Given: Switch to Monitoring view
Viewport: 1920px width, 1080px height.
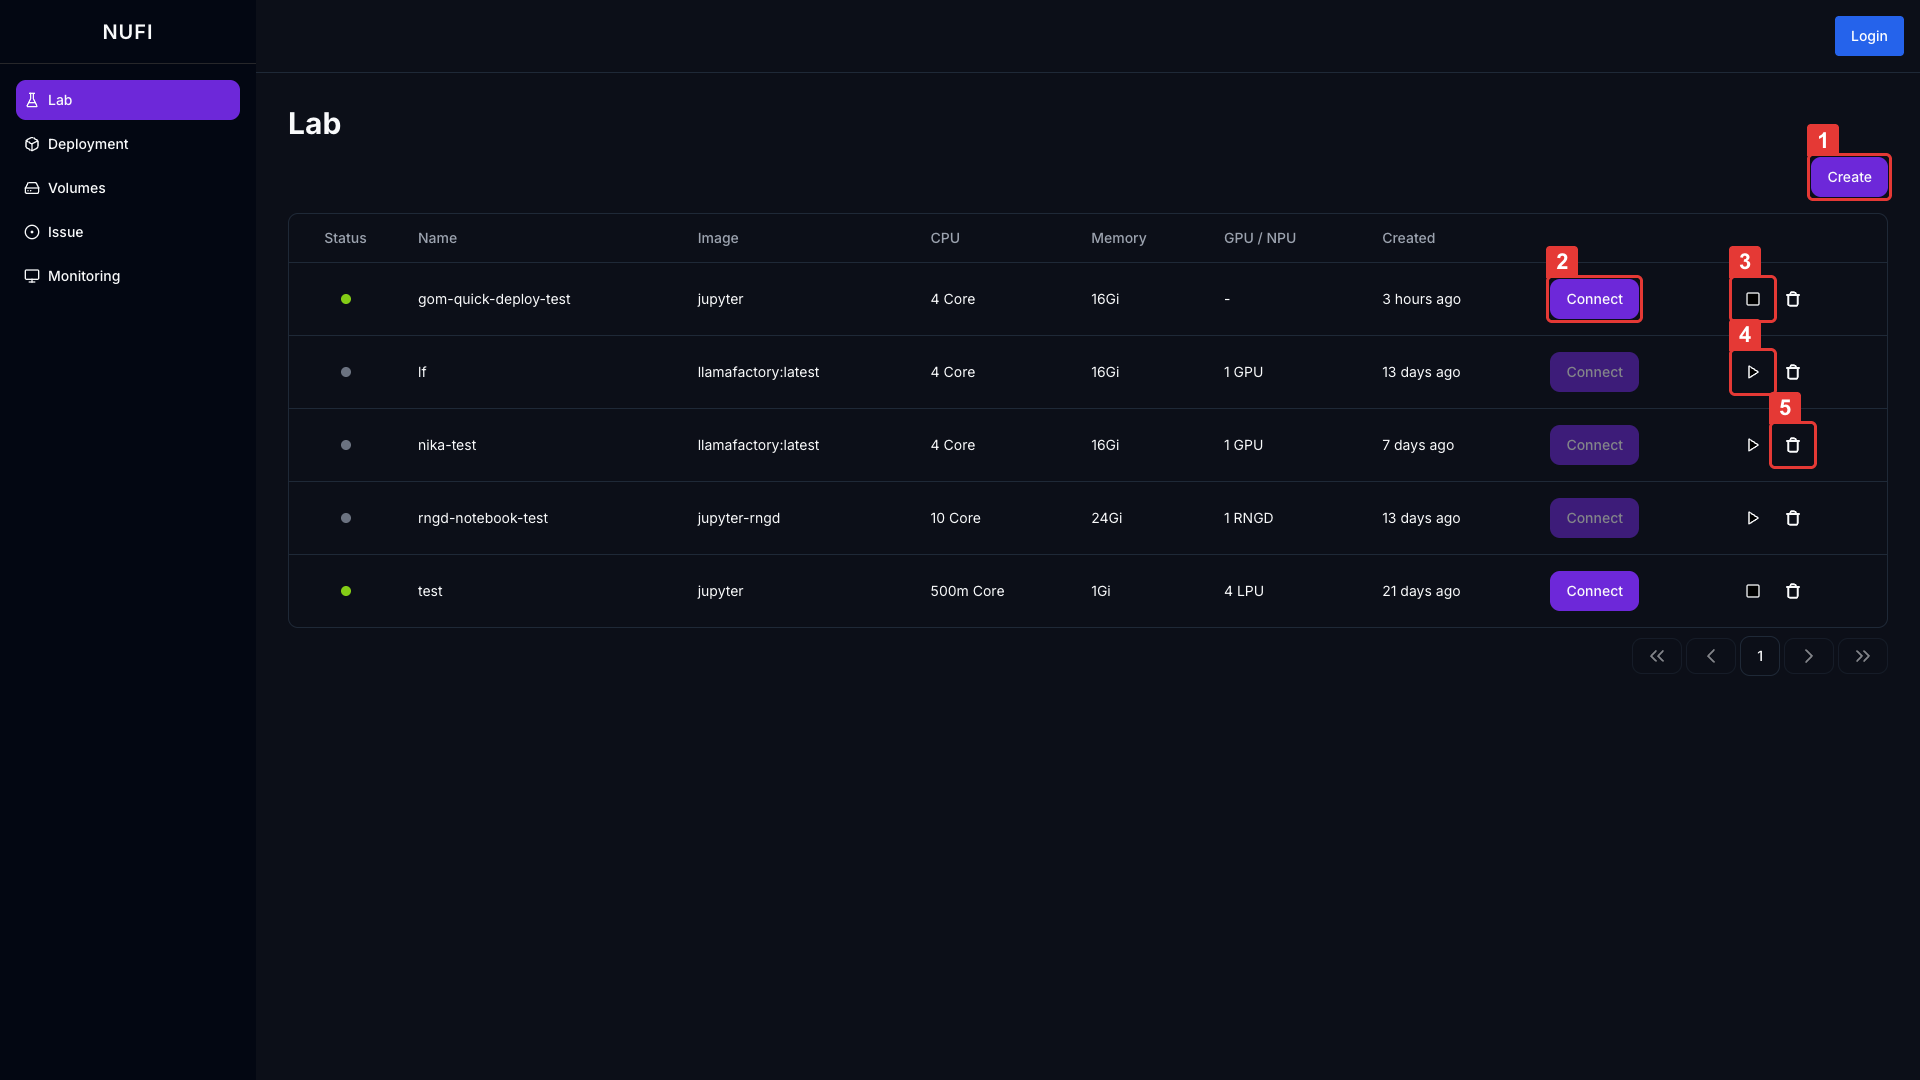Looking at the screenshot, I should pyautogui.click(x=83, y=276).
